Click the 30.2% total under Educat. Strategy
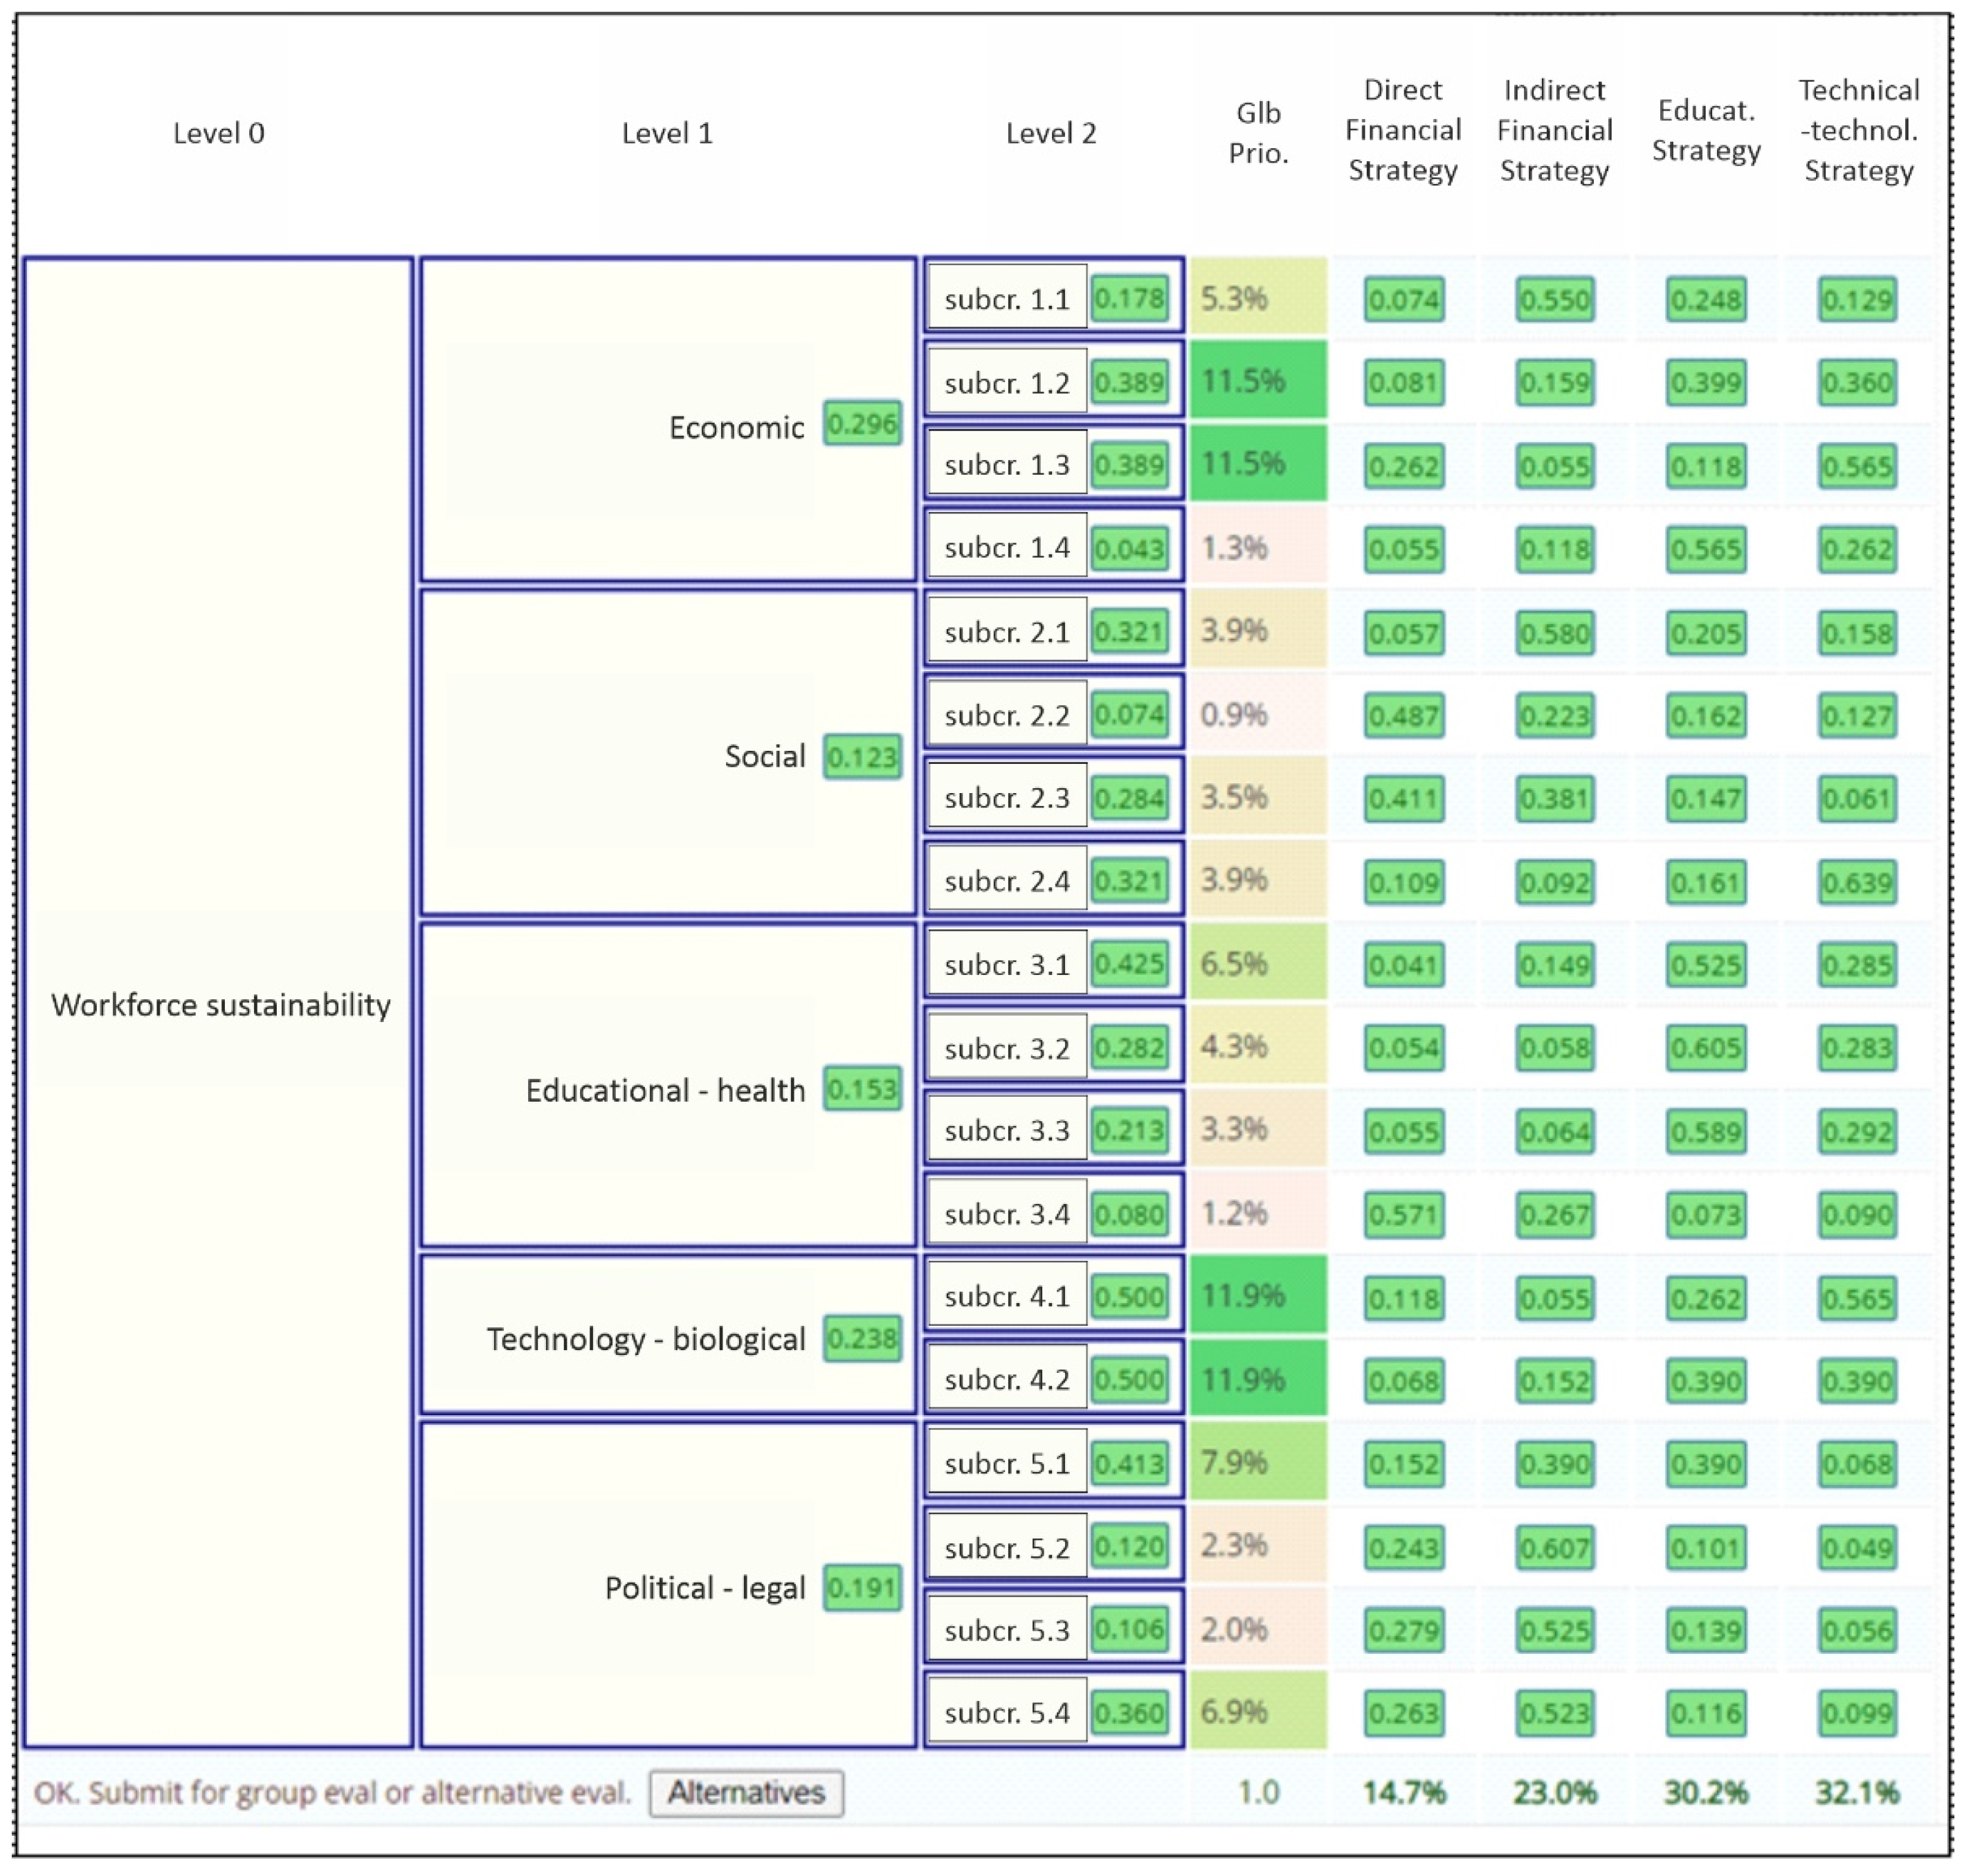This screenshot has width=1971, height=1876. (x=1706, y=1792)
